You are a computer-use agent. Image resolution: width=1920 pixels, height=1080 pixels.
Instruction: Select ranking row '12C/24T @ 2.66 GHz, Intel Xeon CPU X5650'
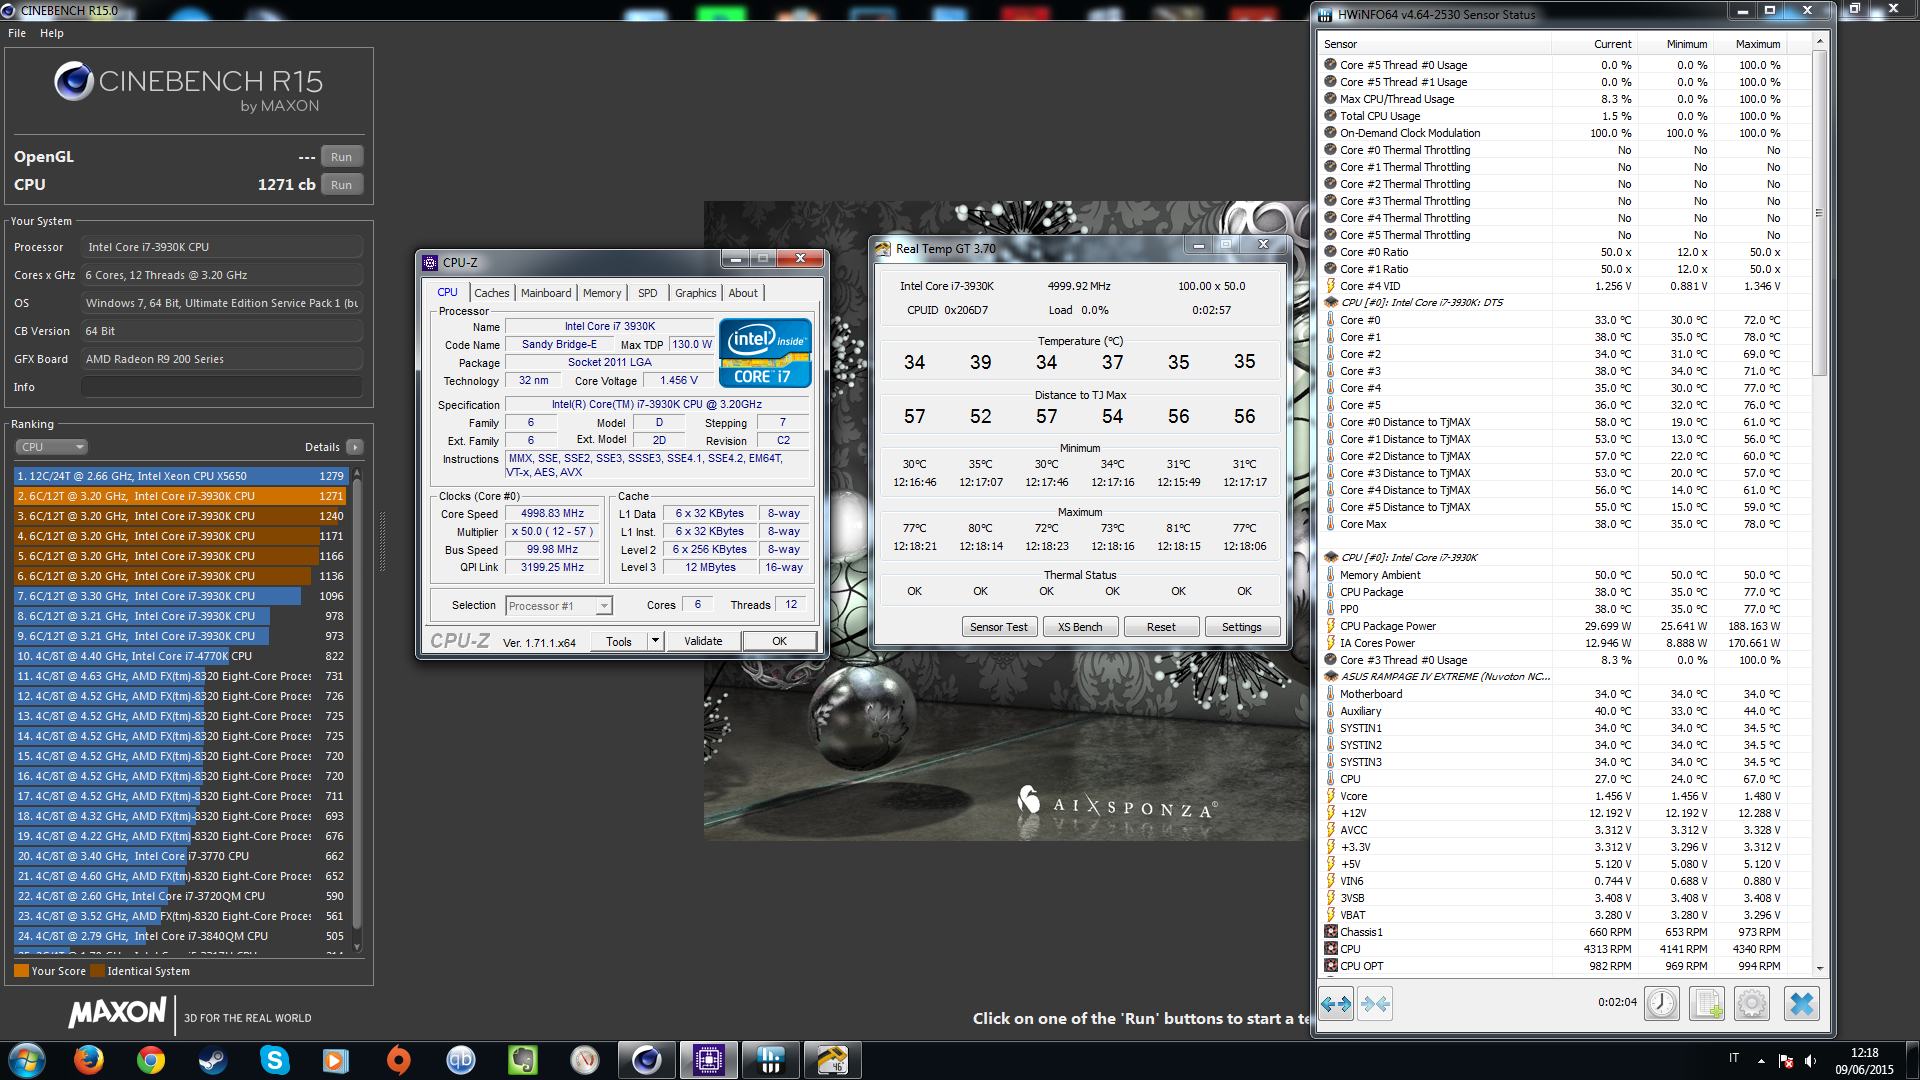(180, 476)
